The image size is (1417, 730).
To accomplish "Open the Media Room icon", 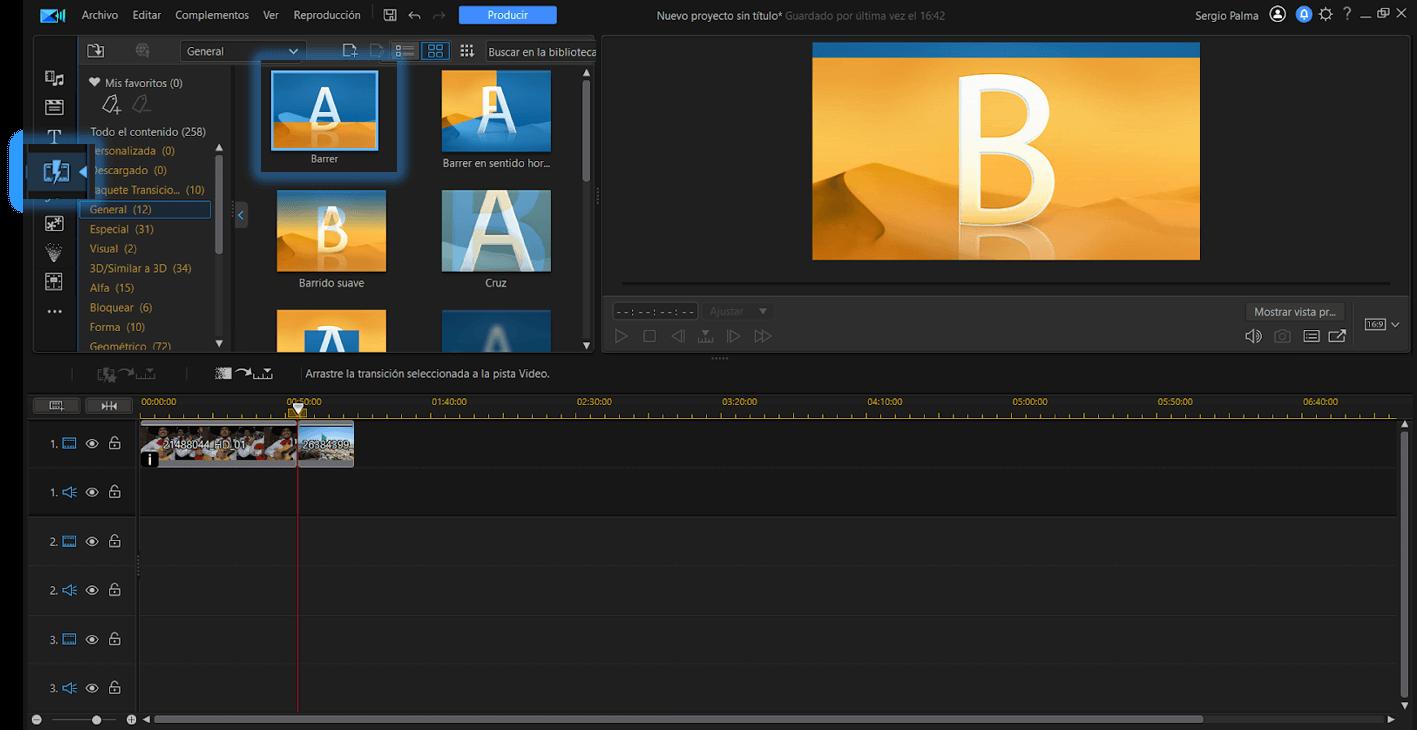I will click(x=54, y=78).
